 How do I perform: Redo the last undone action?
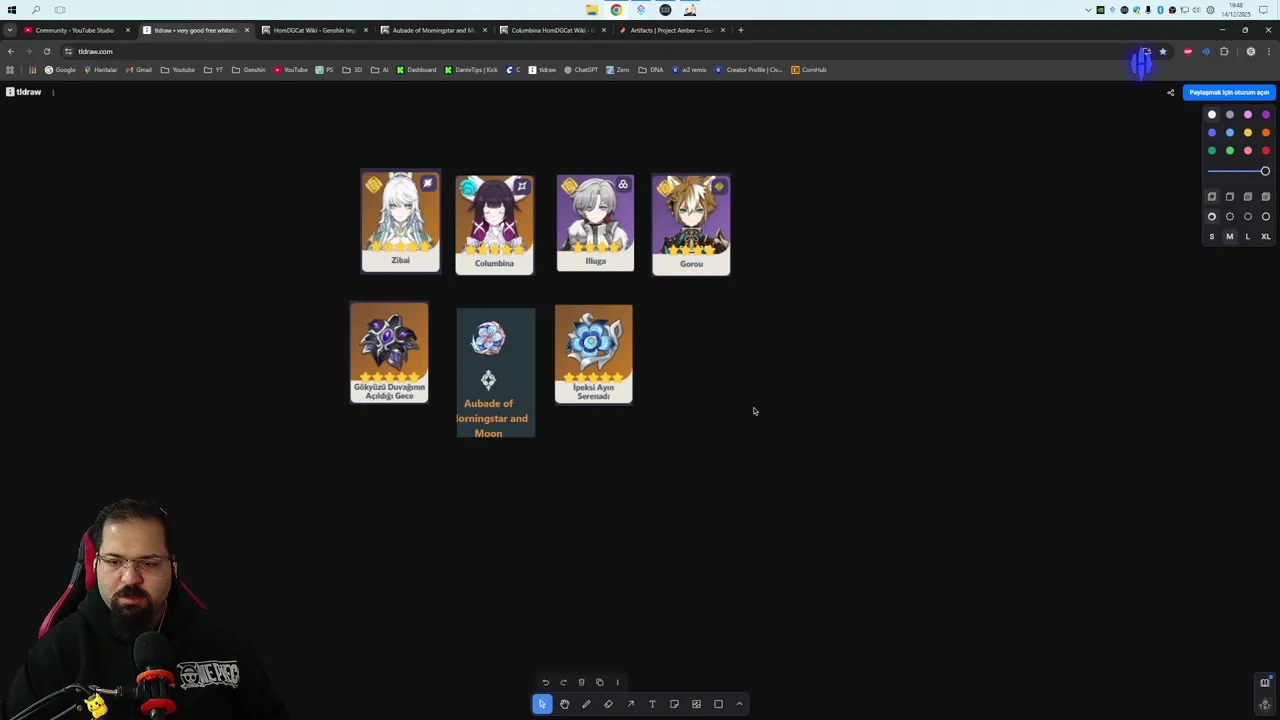coord(563,682)
